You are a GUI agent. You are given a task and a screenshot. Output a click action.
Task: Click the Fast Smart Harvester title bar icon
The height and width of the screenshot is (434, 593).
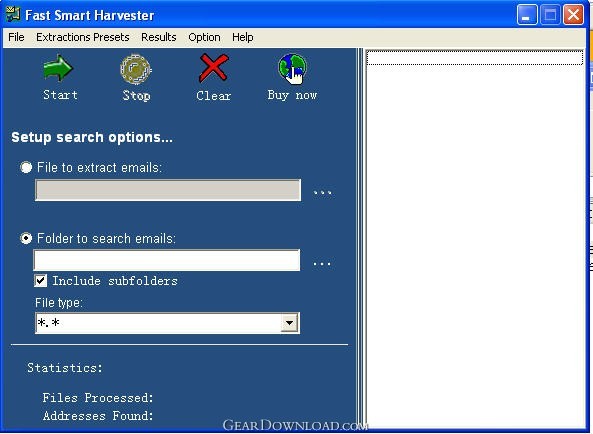[x=13, y=14]
